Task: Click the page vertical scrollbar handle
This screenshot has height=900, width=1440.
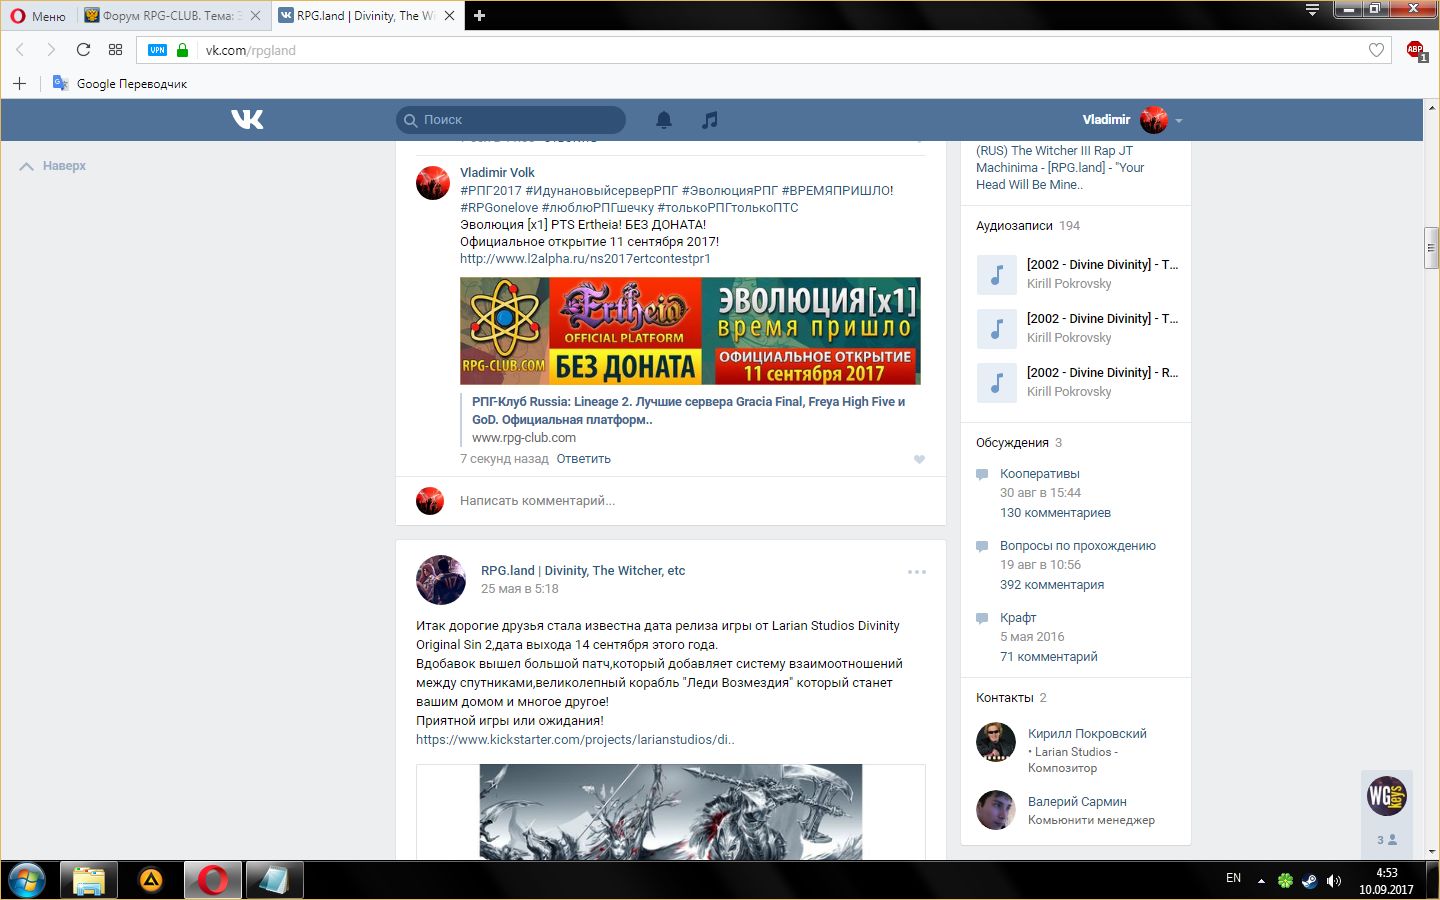Action: point(1431,248)
